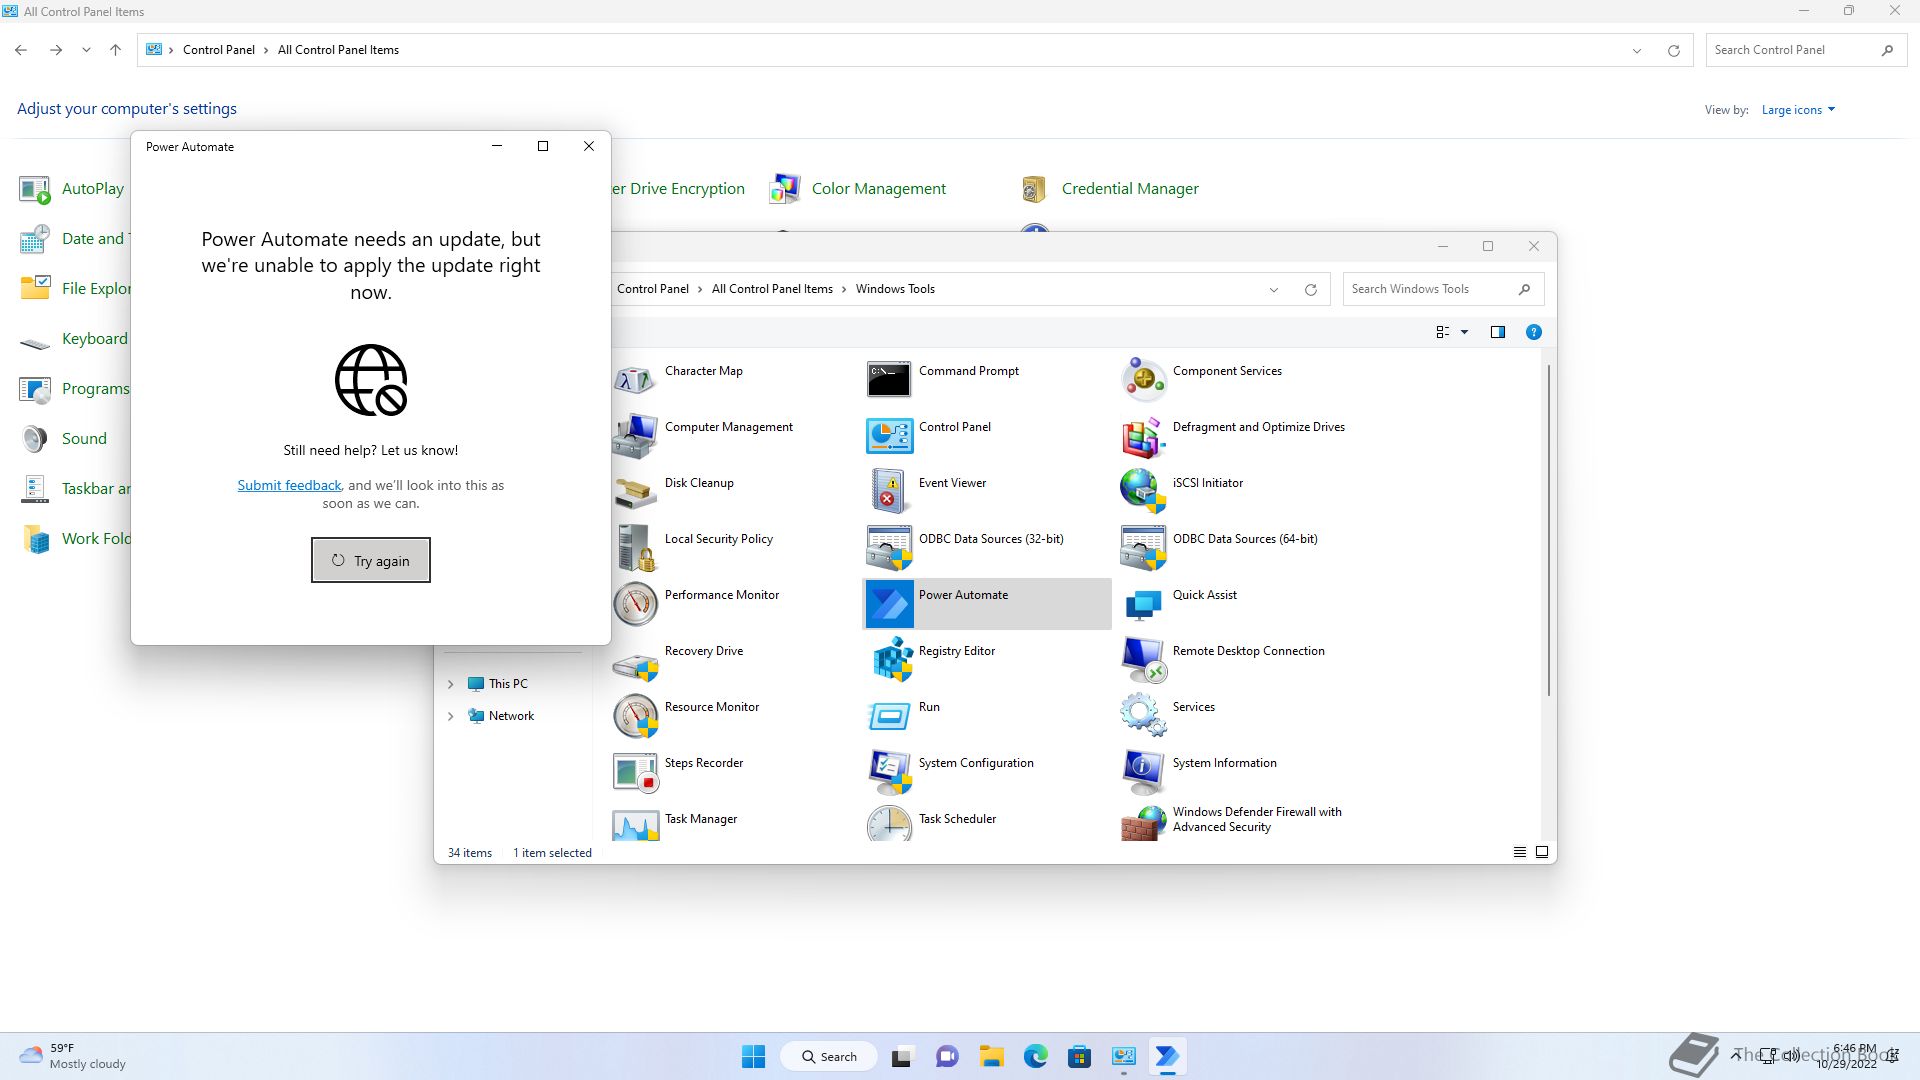Click the Try again button
The width and height of the screenshot is (1920, 1080).
coord(371,560)
